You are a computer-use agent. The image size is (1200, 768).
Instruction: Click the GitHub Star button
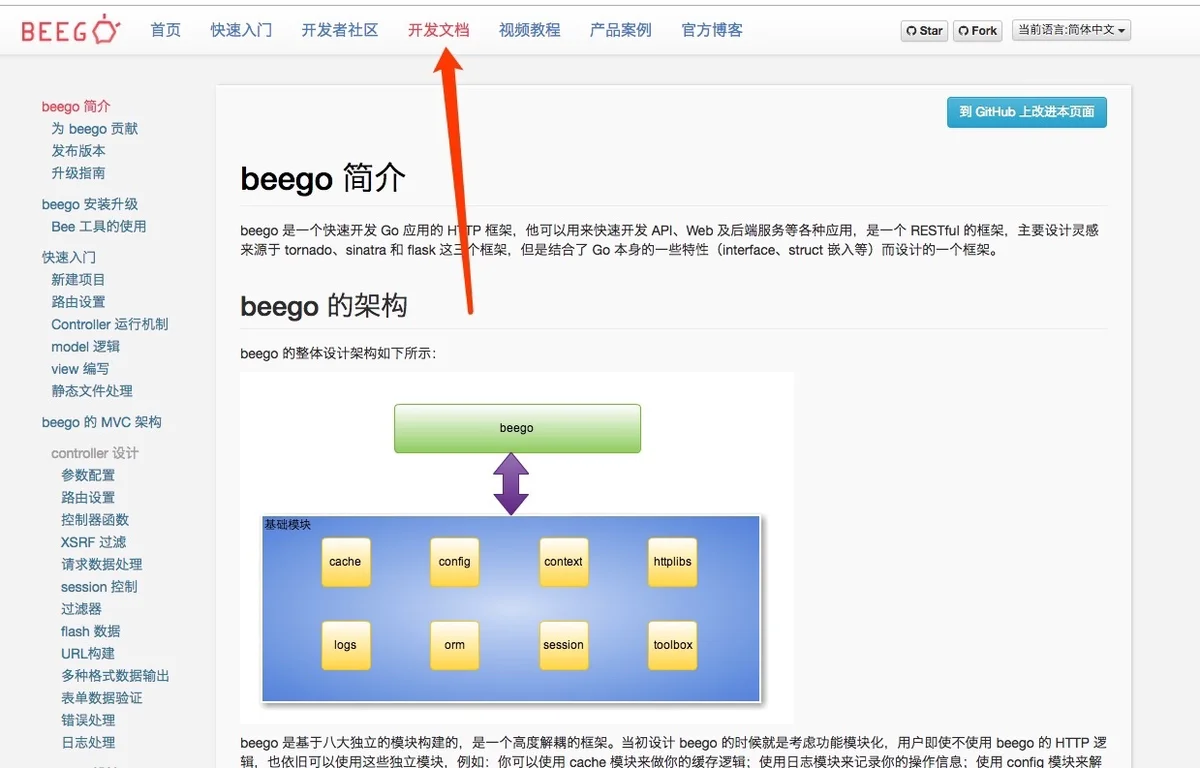[x=924, y=31]
